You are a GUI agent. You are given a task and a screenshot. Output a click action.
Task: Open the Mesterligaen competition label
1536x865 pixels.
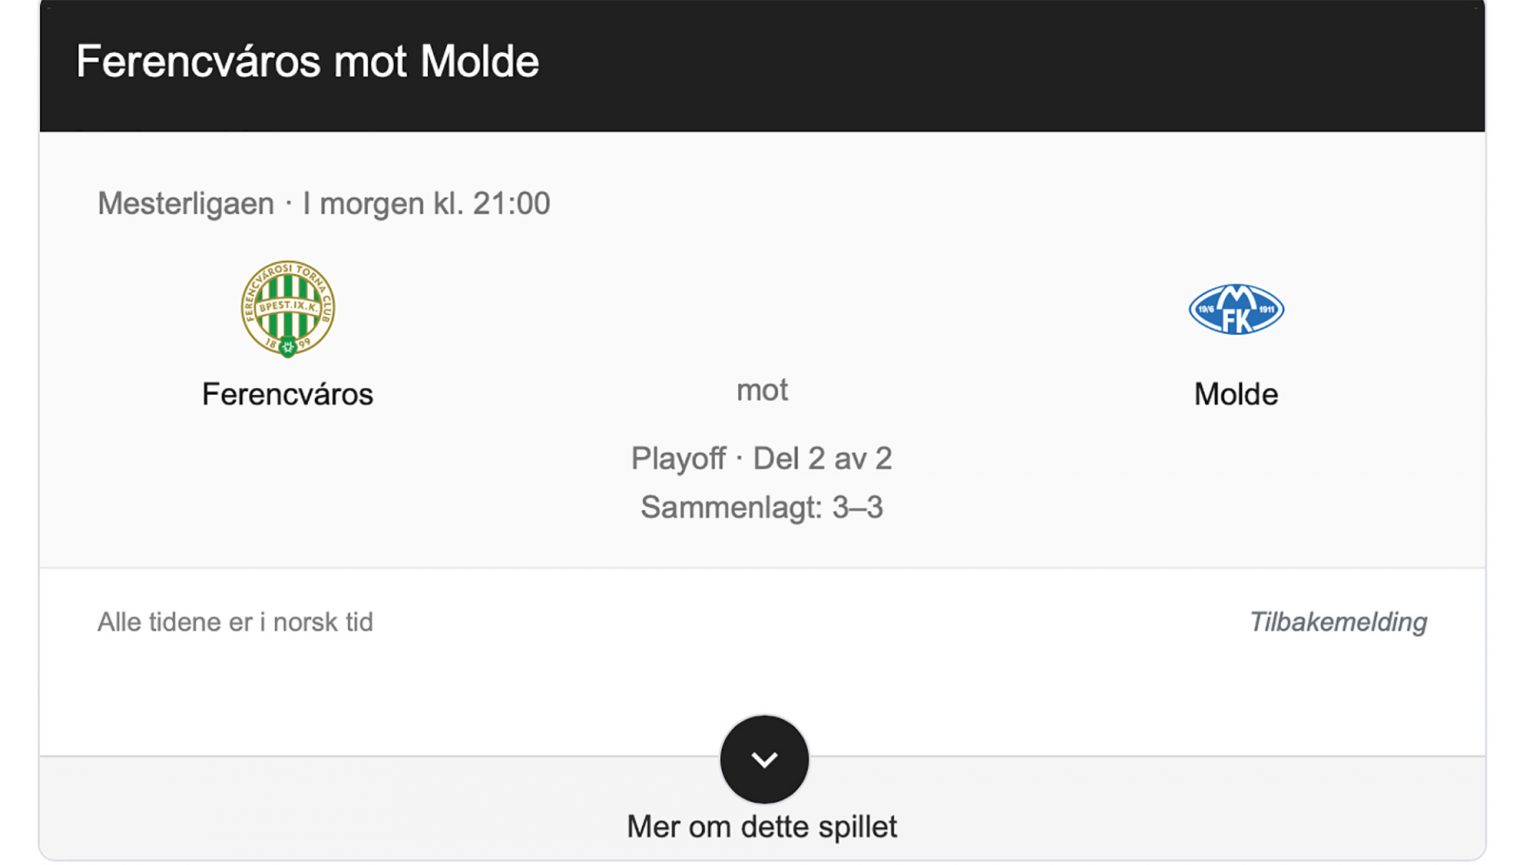[186, 204]
